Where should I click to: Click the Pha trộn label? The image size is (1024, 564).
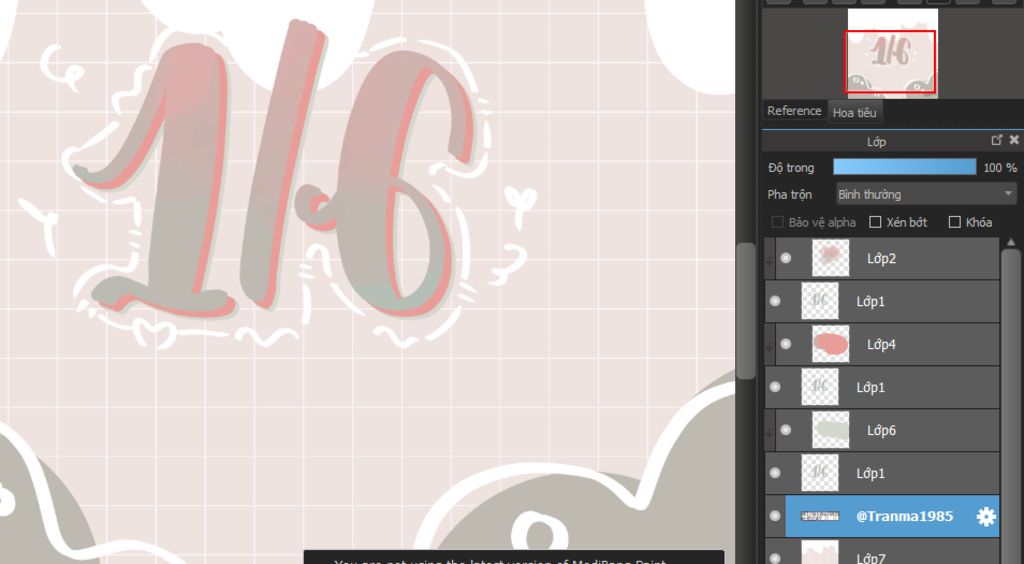click(x=790, y=195)
